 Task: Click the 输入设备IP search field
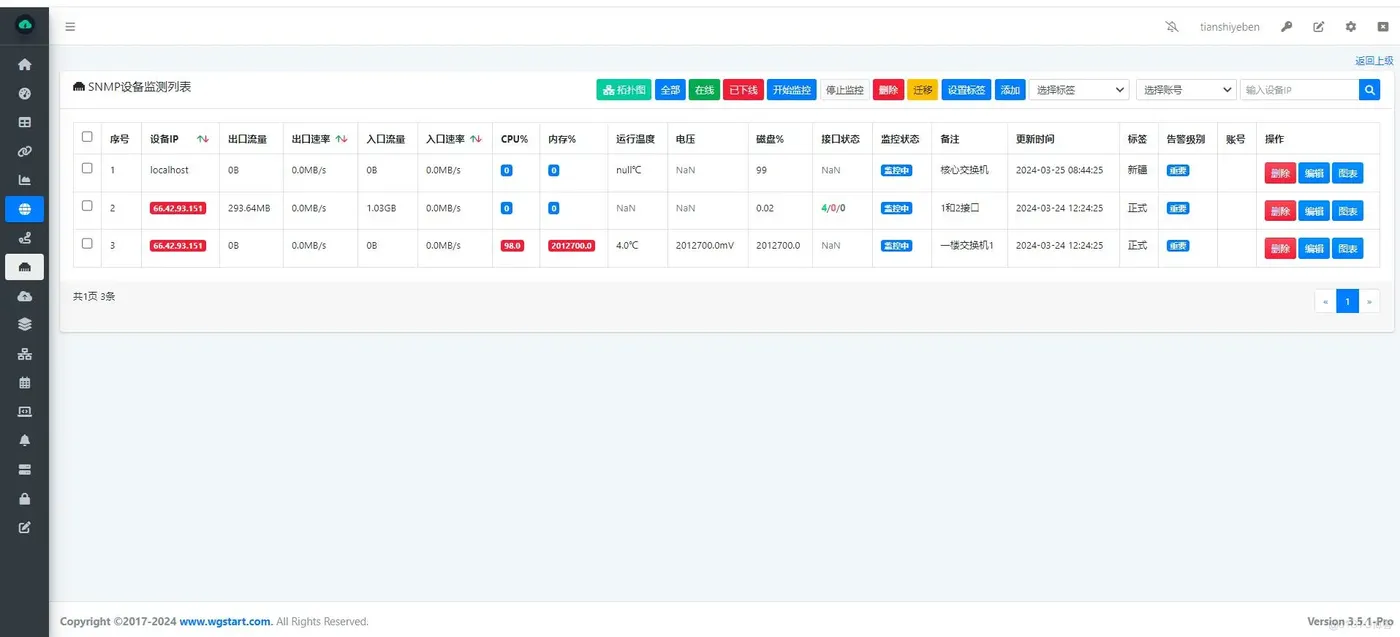coord(1299,90)
